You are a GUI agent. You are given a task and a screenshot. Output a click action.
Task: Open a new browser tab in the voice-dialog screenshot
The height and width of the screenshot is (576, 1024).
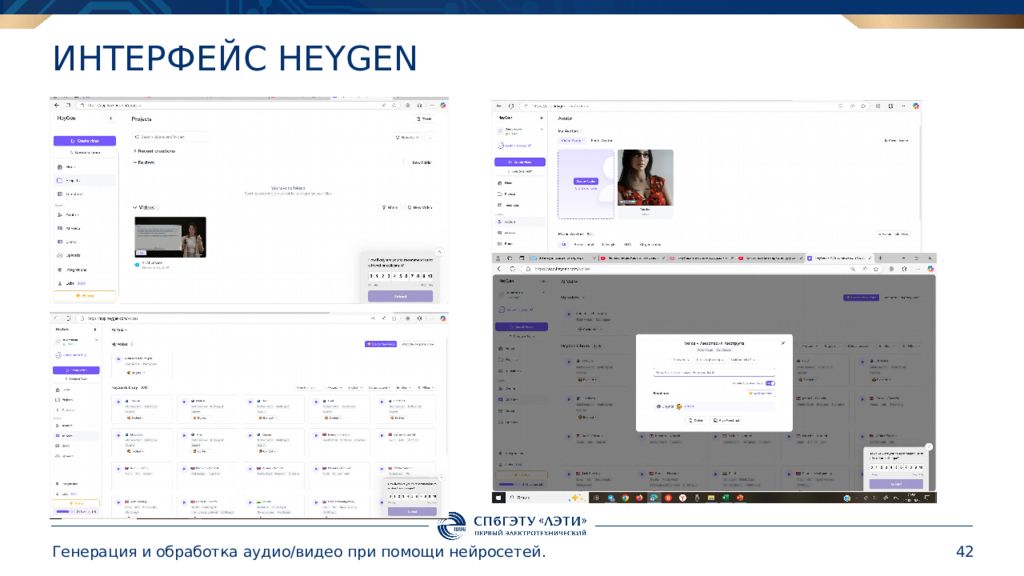[880, 258]
